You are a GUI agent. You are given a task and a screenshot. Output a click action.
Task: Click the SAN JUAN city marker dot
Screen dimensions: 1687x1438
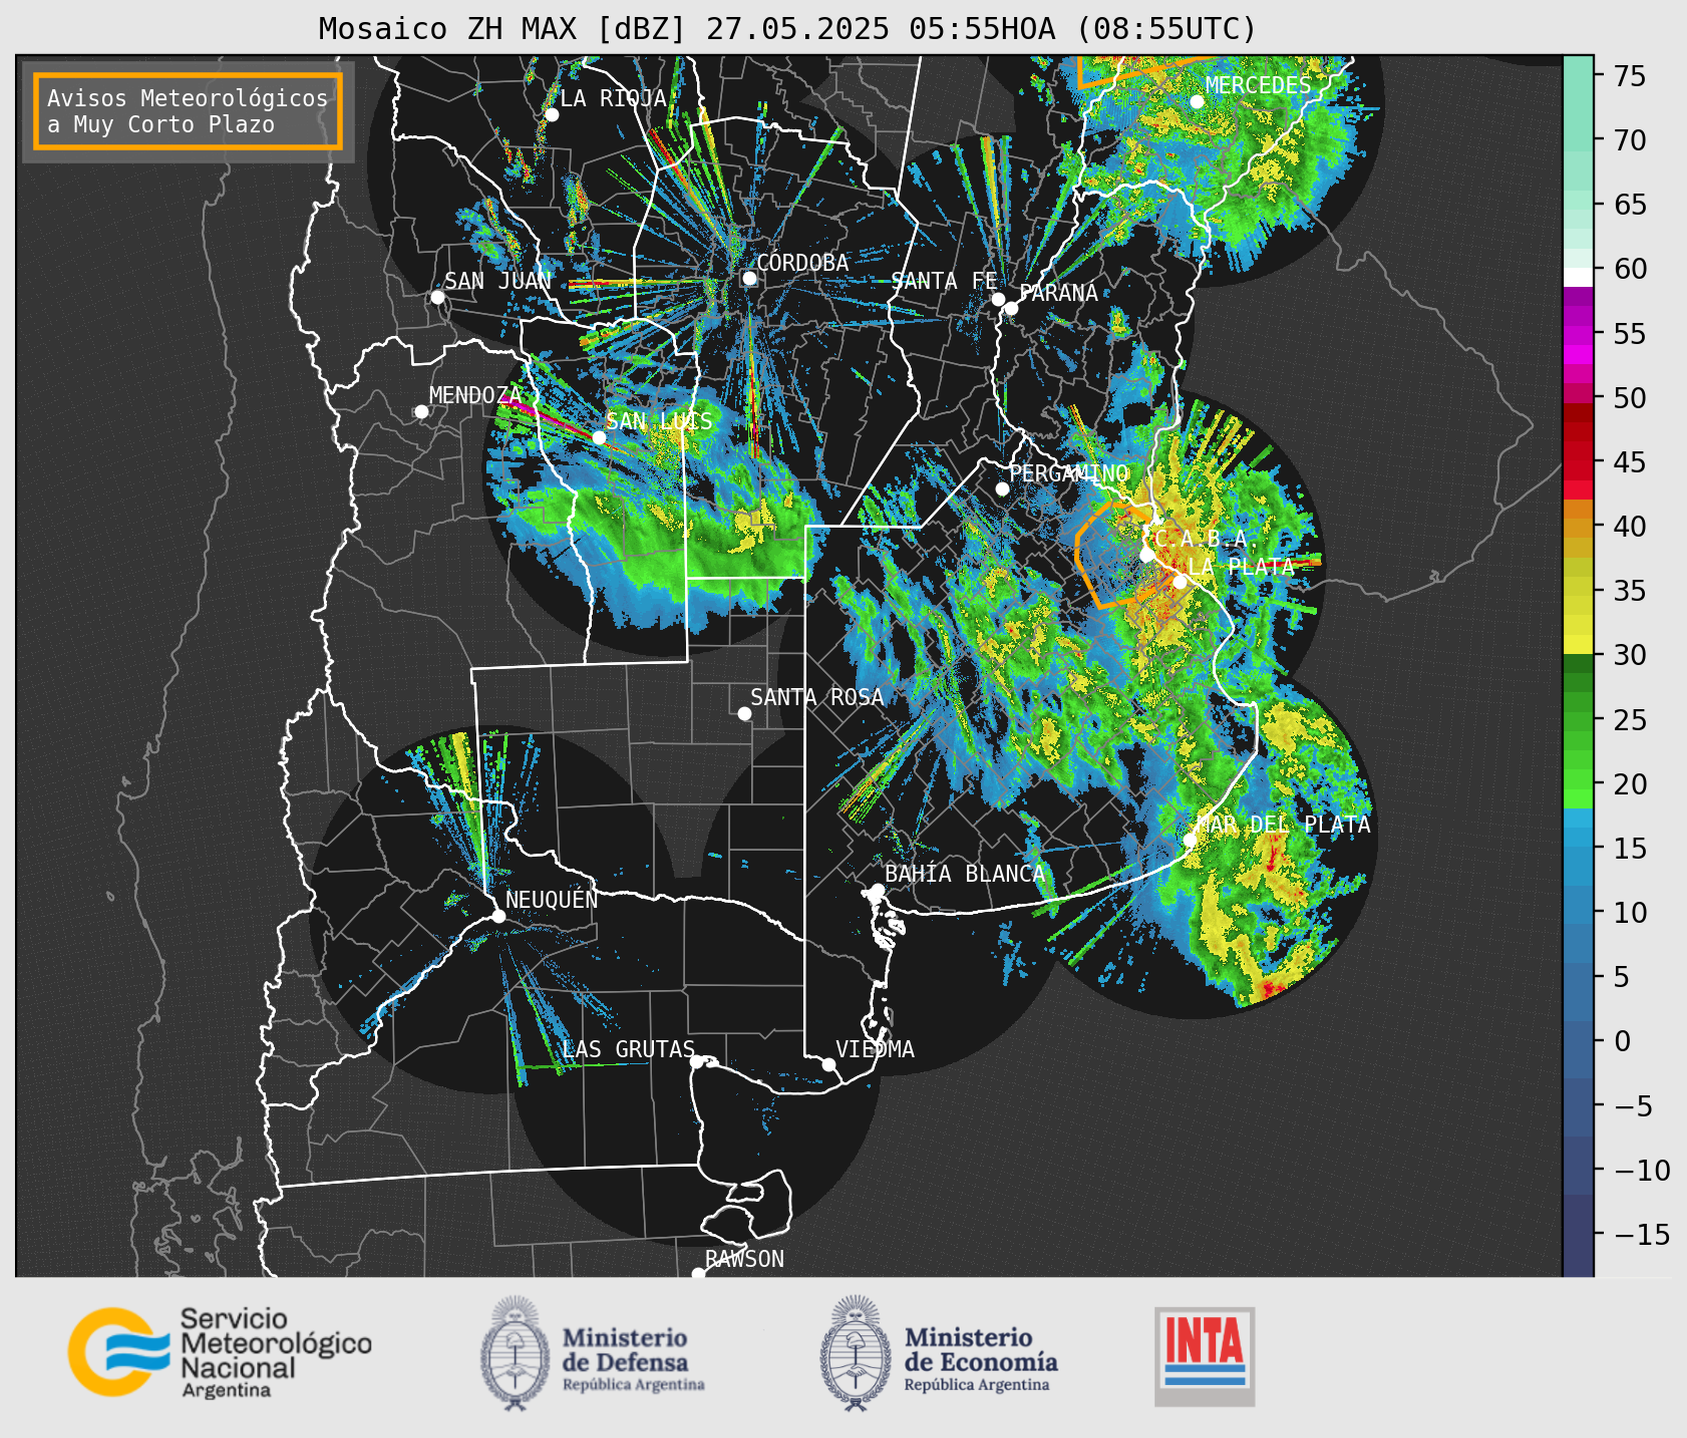(437, 297)
